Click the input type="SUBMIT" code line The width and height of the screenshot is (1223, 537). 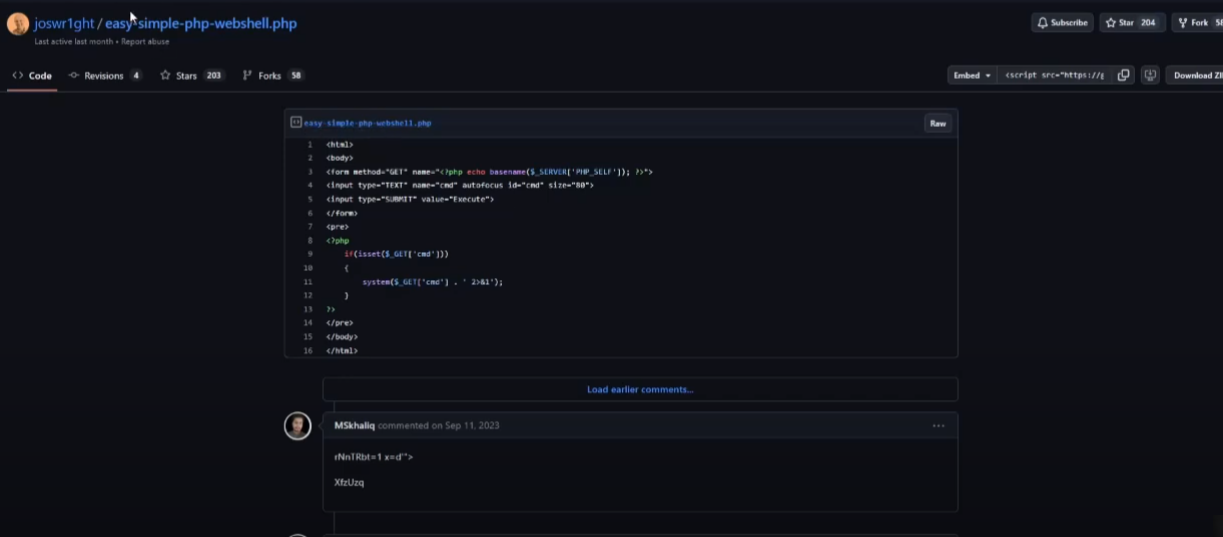pos(410,199)
